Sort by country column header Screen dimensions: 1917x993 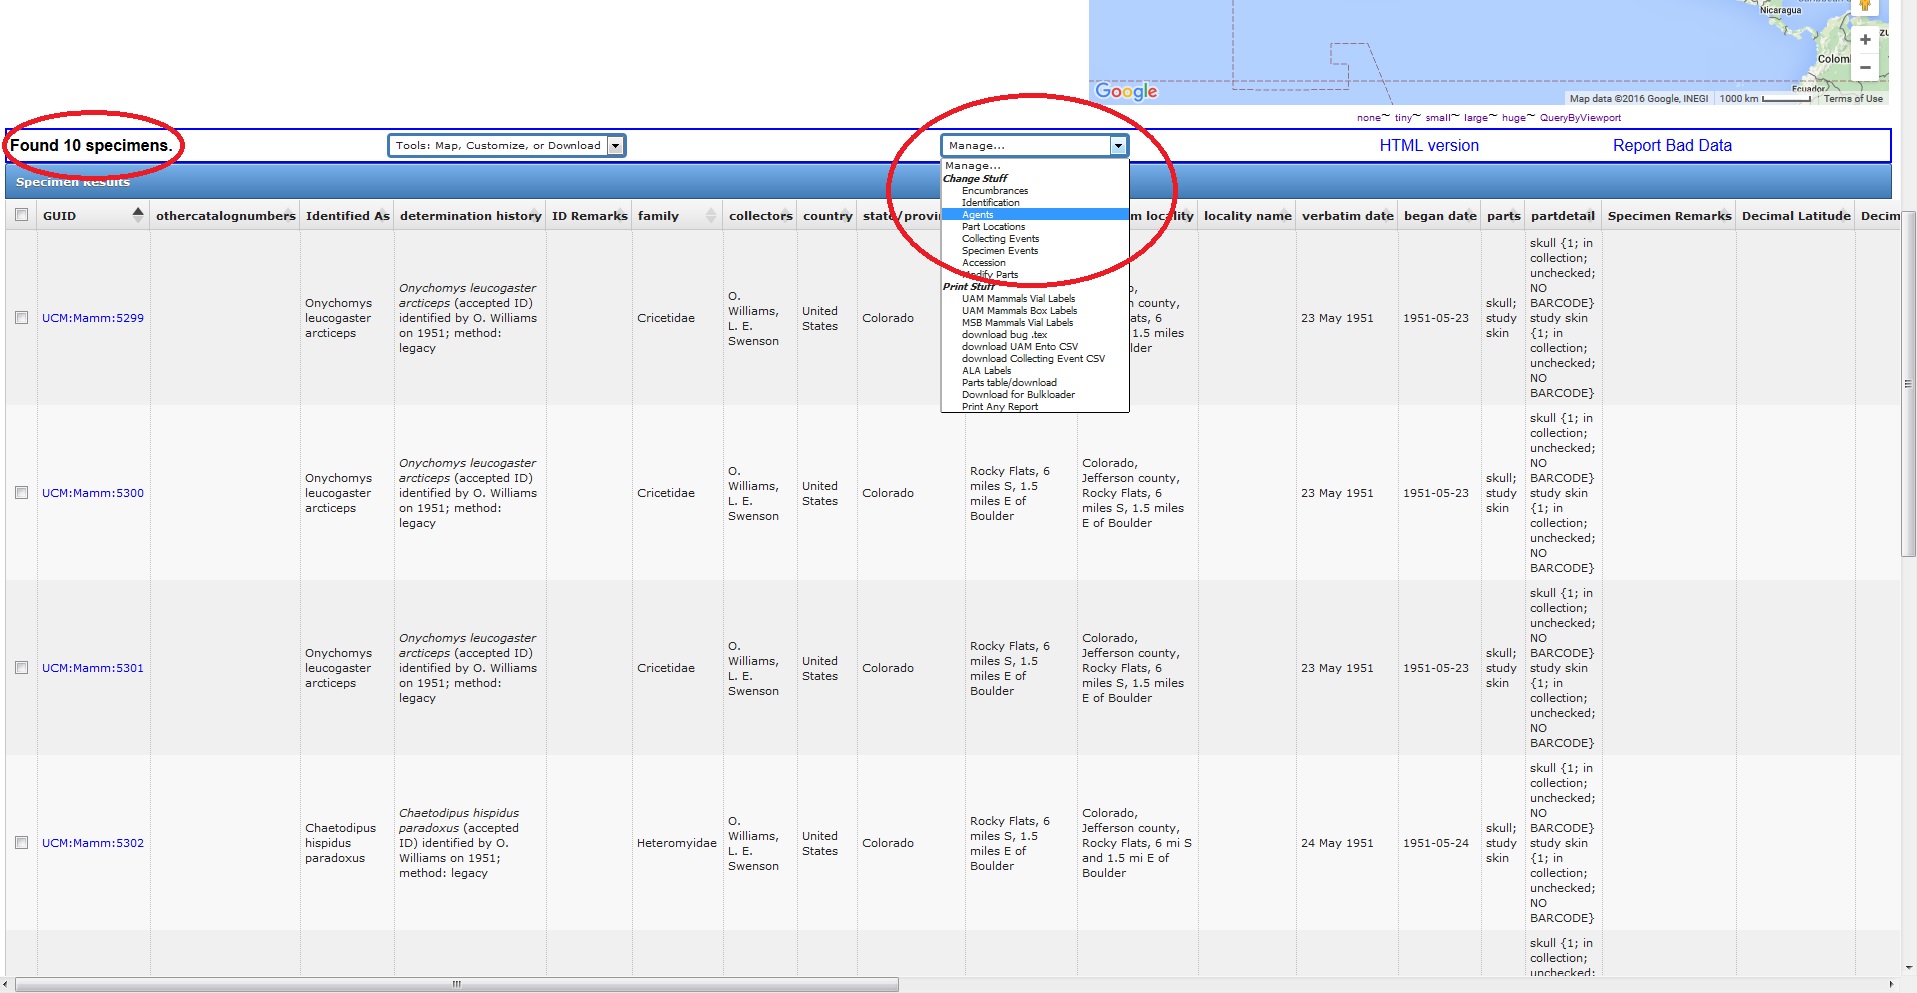coord(828,216)
